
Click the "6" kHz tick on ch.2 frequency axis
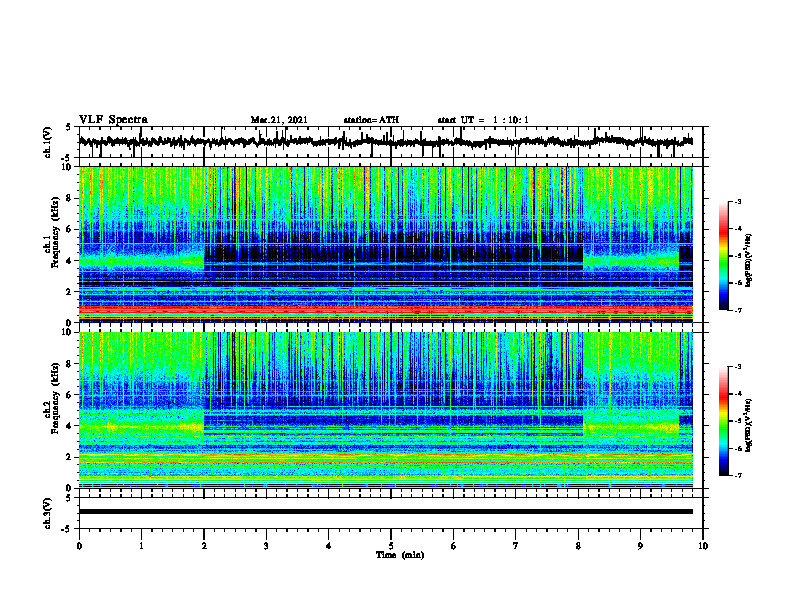[x=69, y=395]
